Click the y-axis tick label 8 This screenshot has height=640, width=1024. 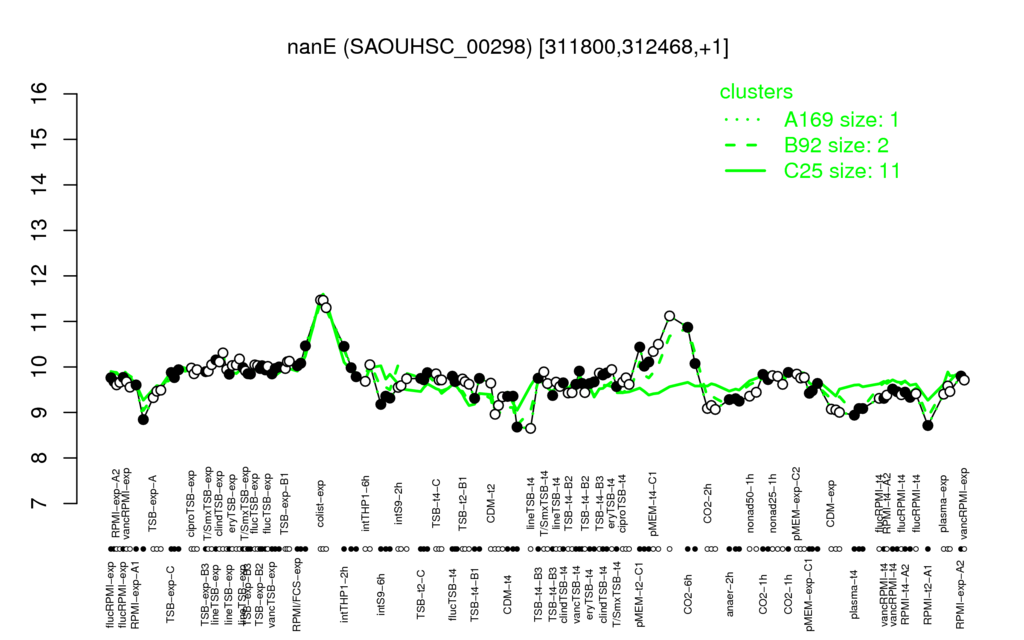40,458
